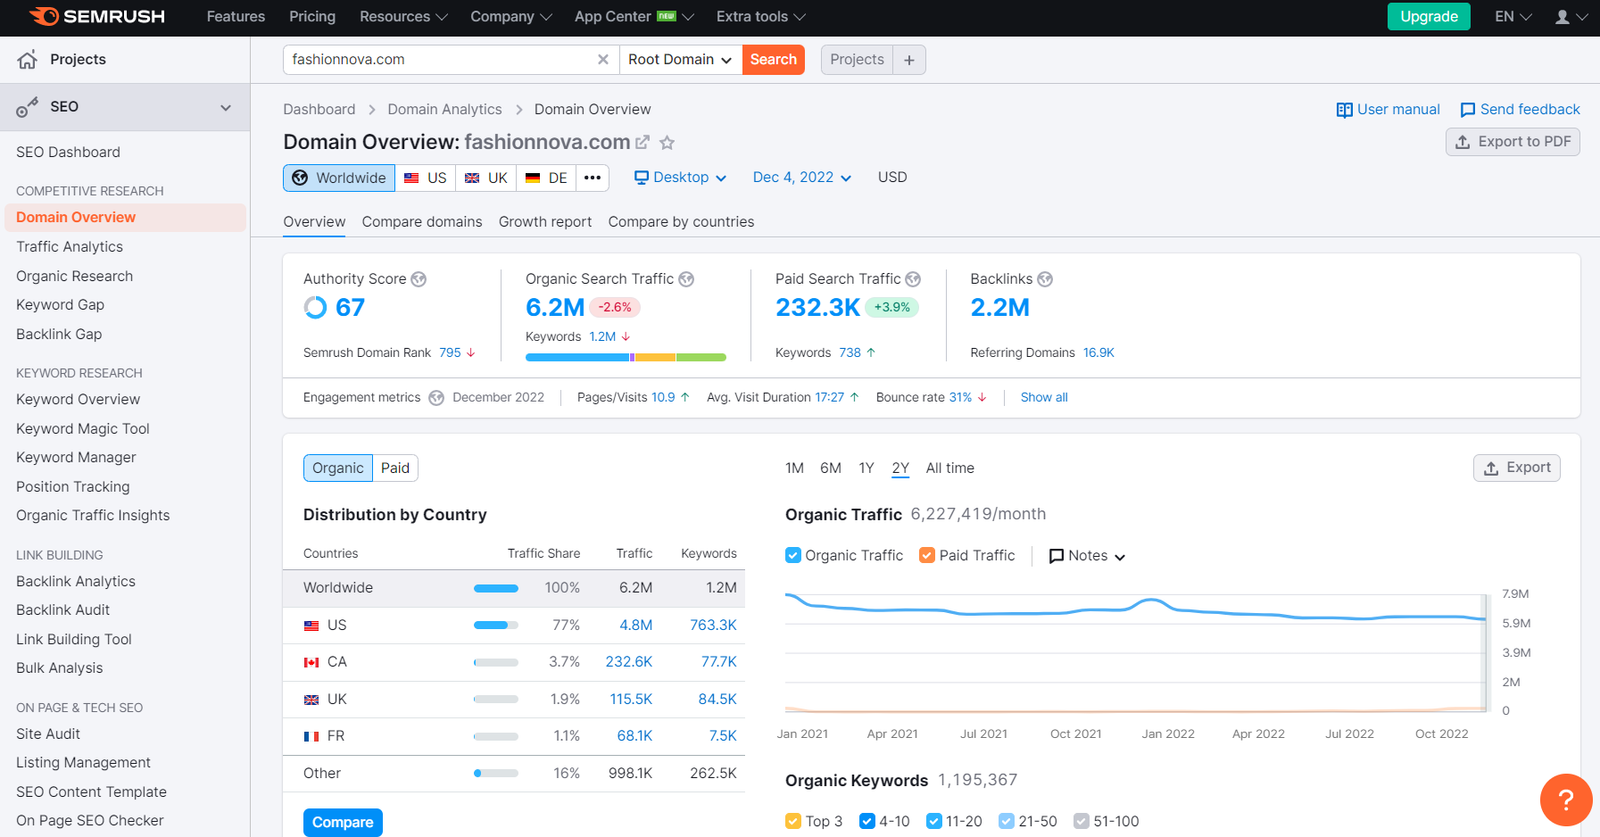Open the Root Domain dropdown

680,60
